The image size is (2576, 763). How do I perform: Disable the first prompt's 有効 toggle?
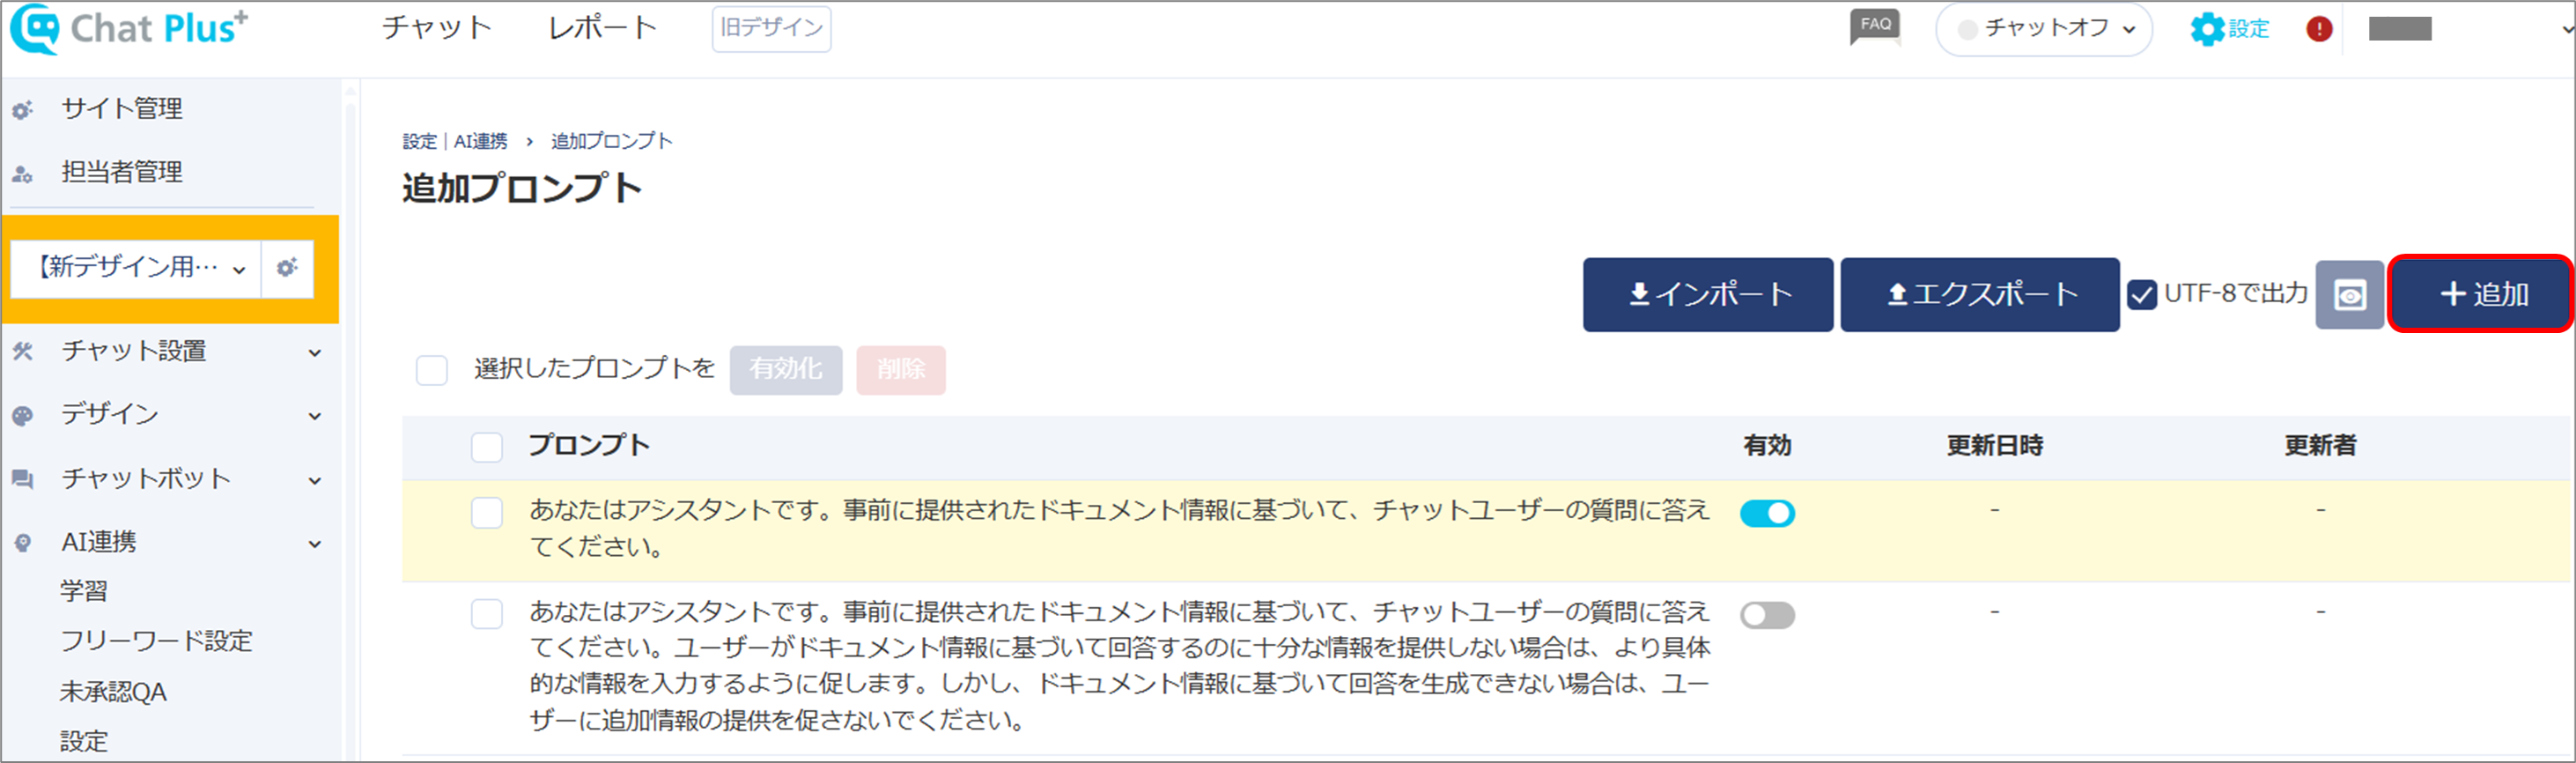(x=1767, y=513)
